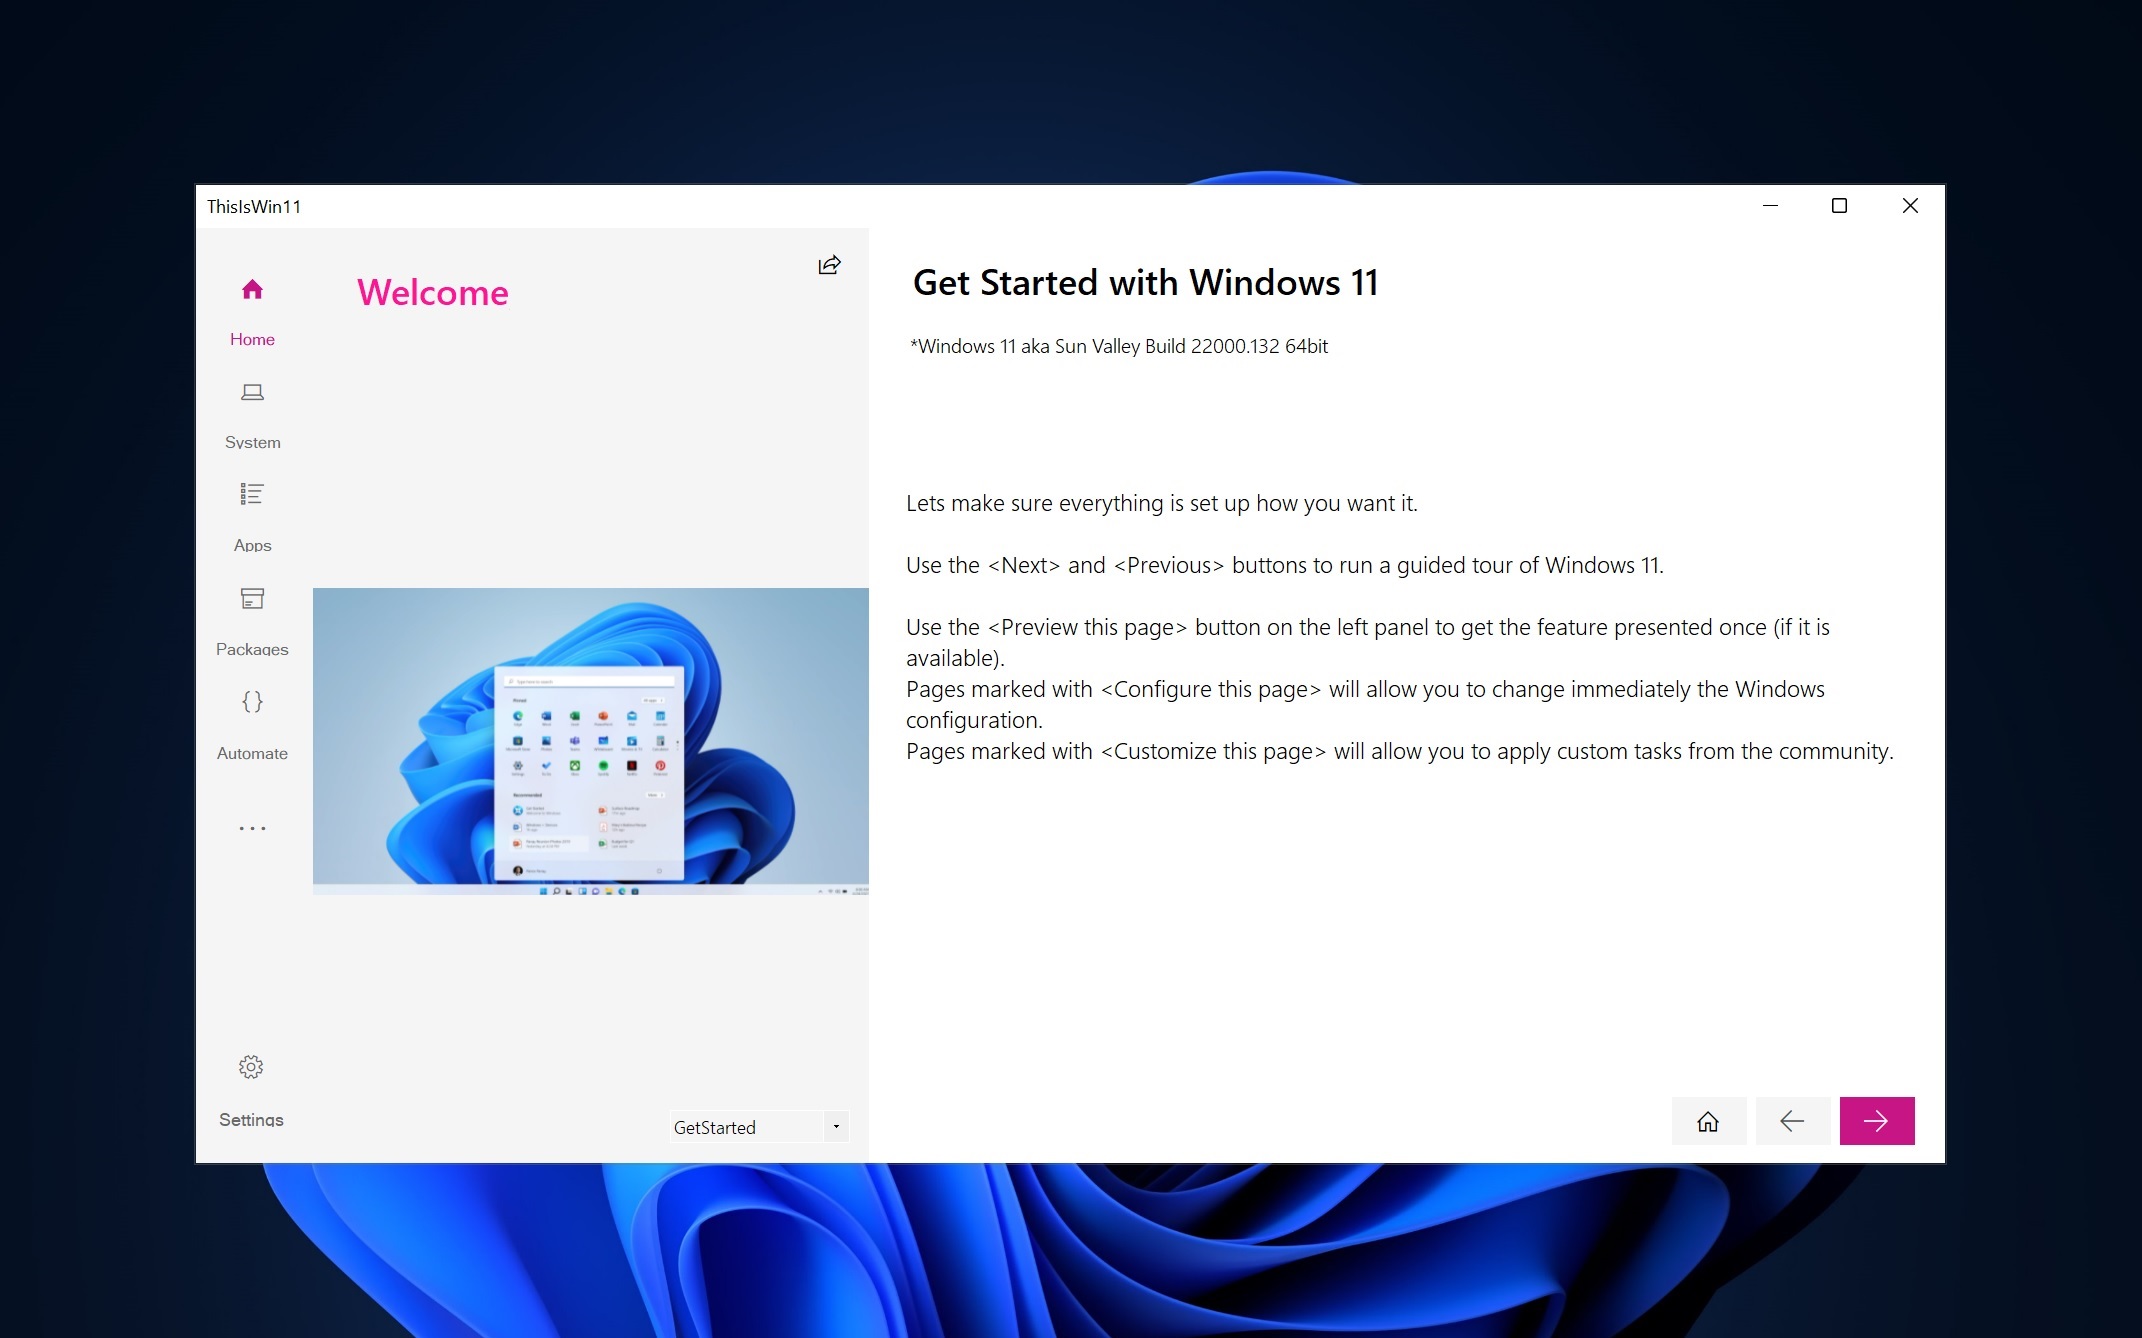Click the GetStarted combo box field

click(759, 1127)
